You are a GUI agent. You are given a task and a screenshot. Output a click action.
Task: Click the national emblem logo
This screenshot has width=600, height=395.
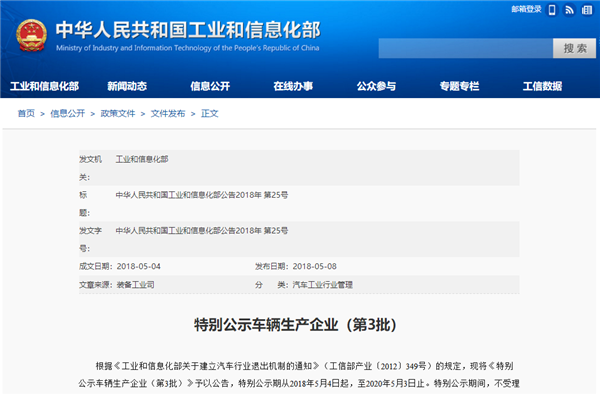31,35
